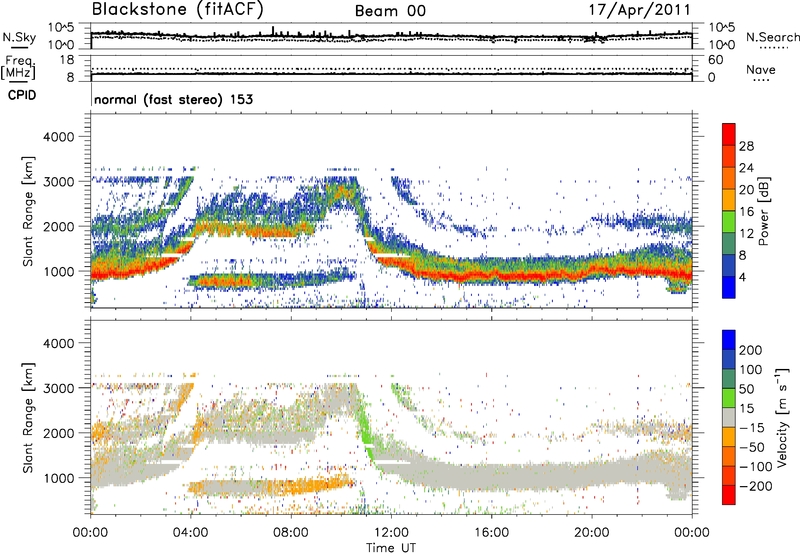This screenshot has height=554, width=800.
Task: Click the power colorbar red segment at top
Action: click(x=729, y=135)
